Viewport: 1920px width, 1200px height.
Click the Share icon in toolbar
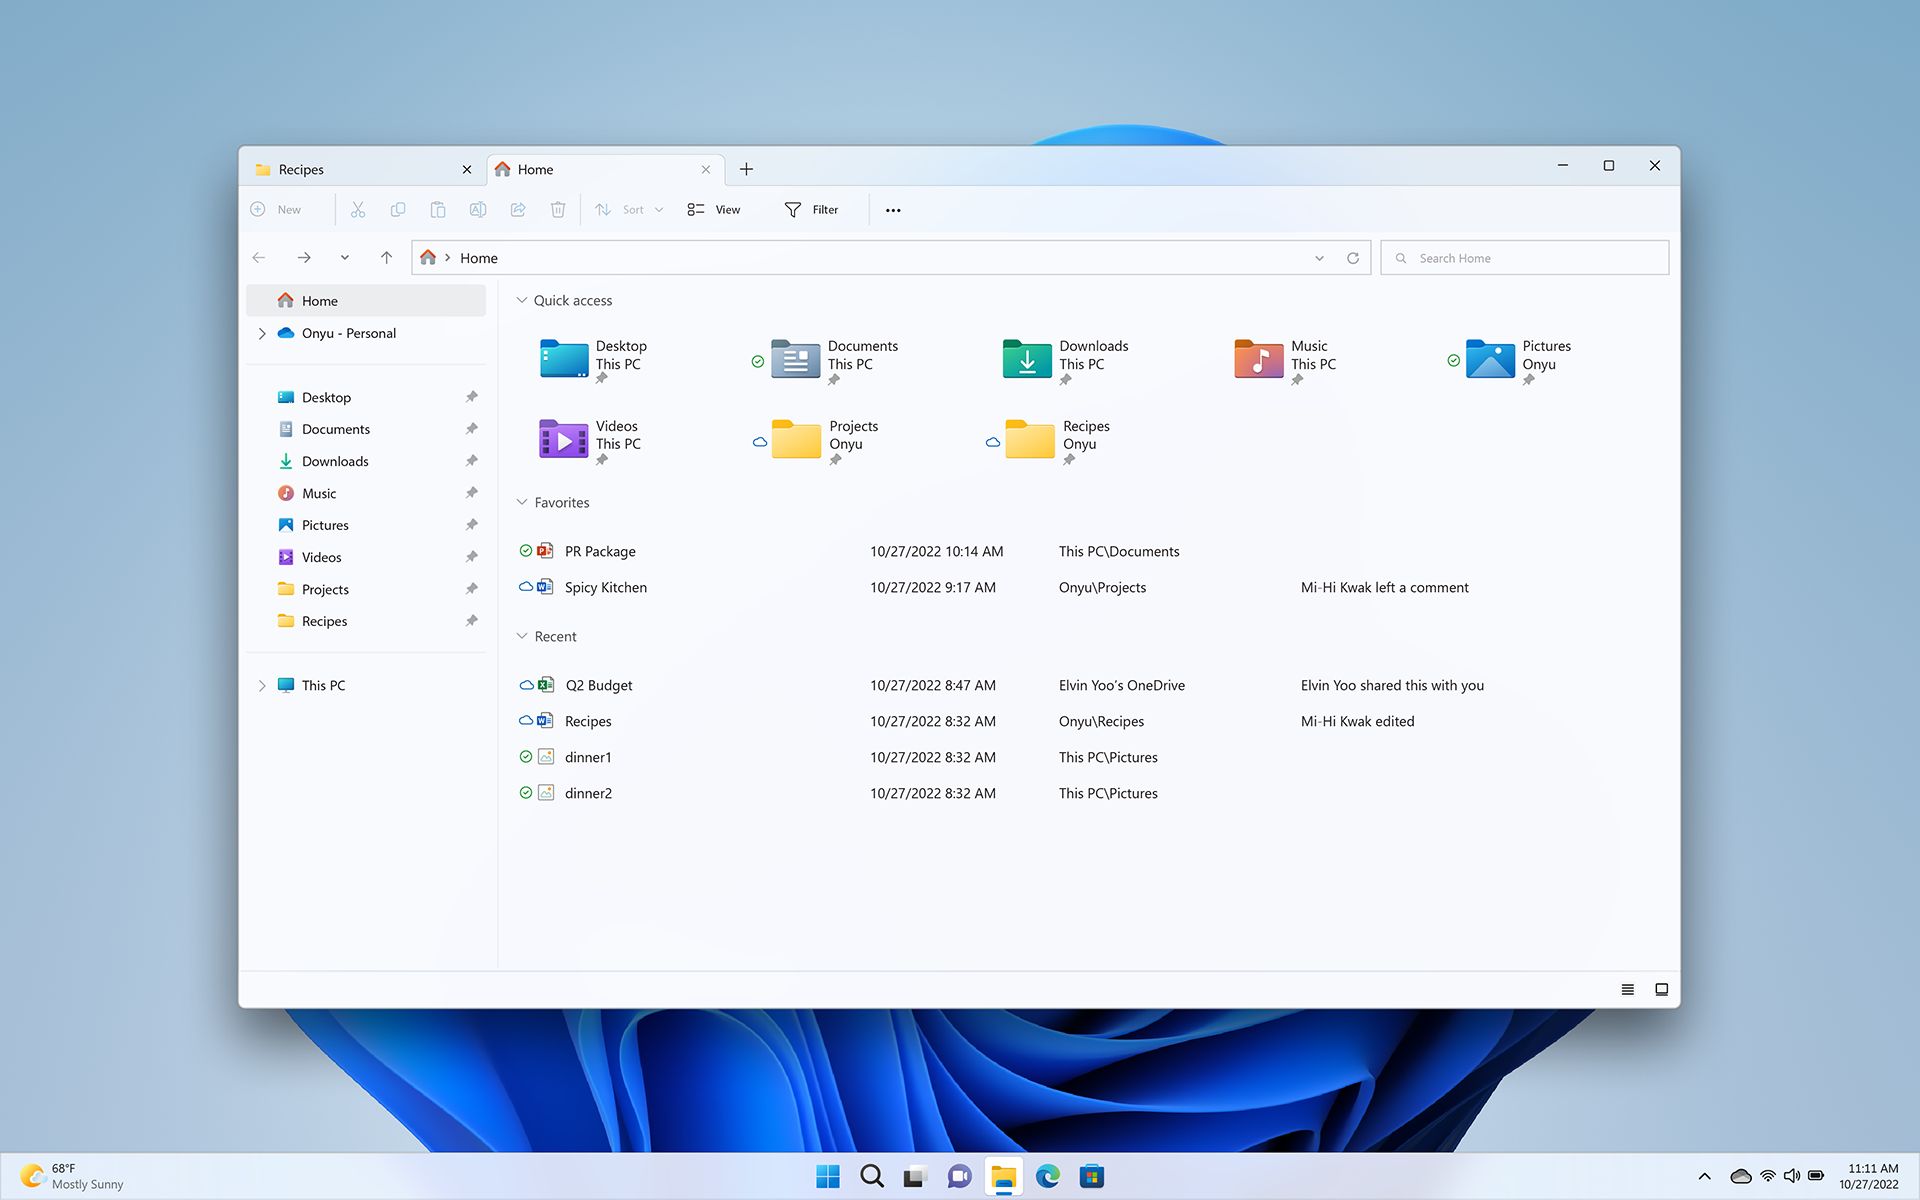coord(517,209)
